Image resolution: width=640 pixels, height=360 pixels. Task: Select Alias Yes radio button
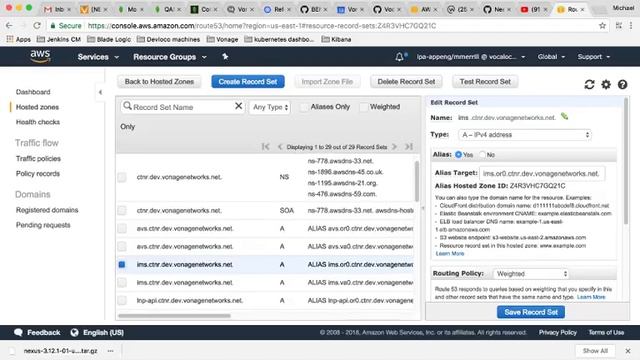458,155
